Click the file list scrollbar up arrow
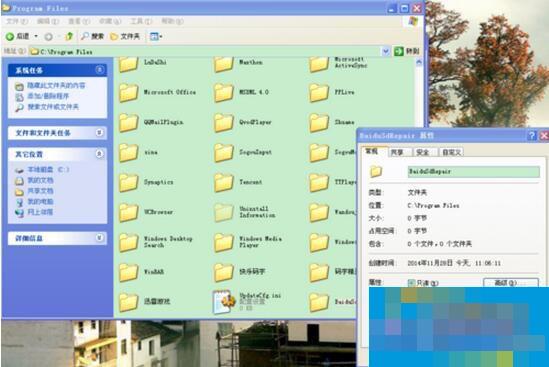 pyautogui.click(x=419, y=62)
